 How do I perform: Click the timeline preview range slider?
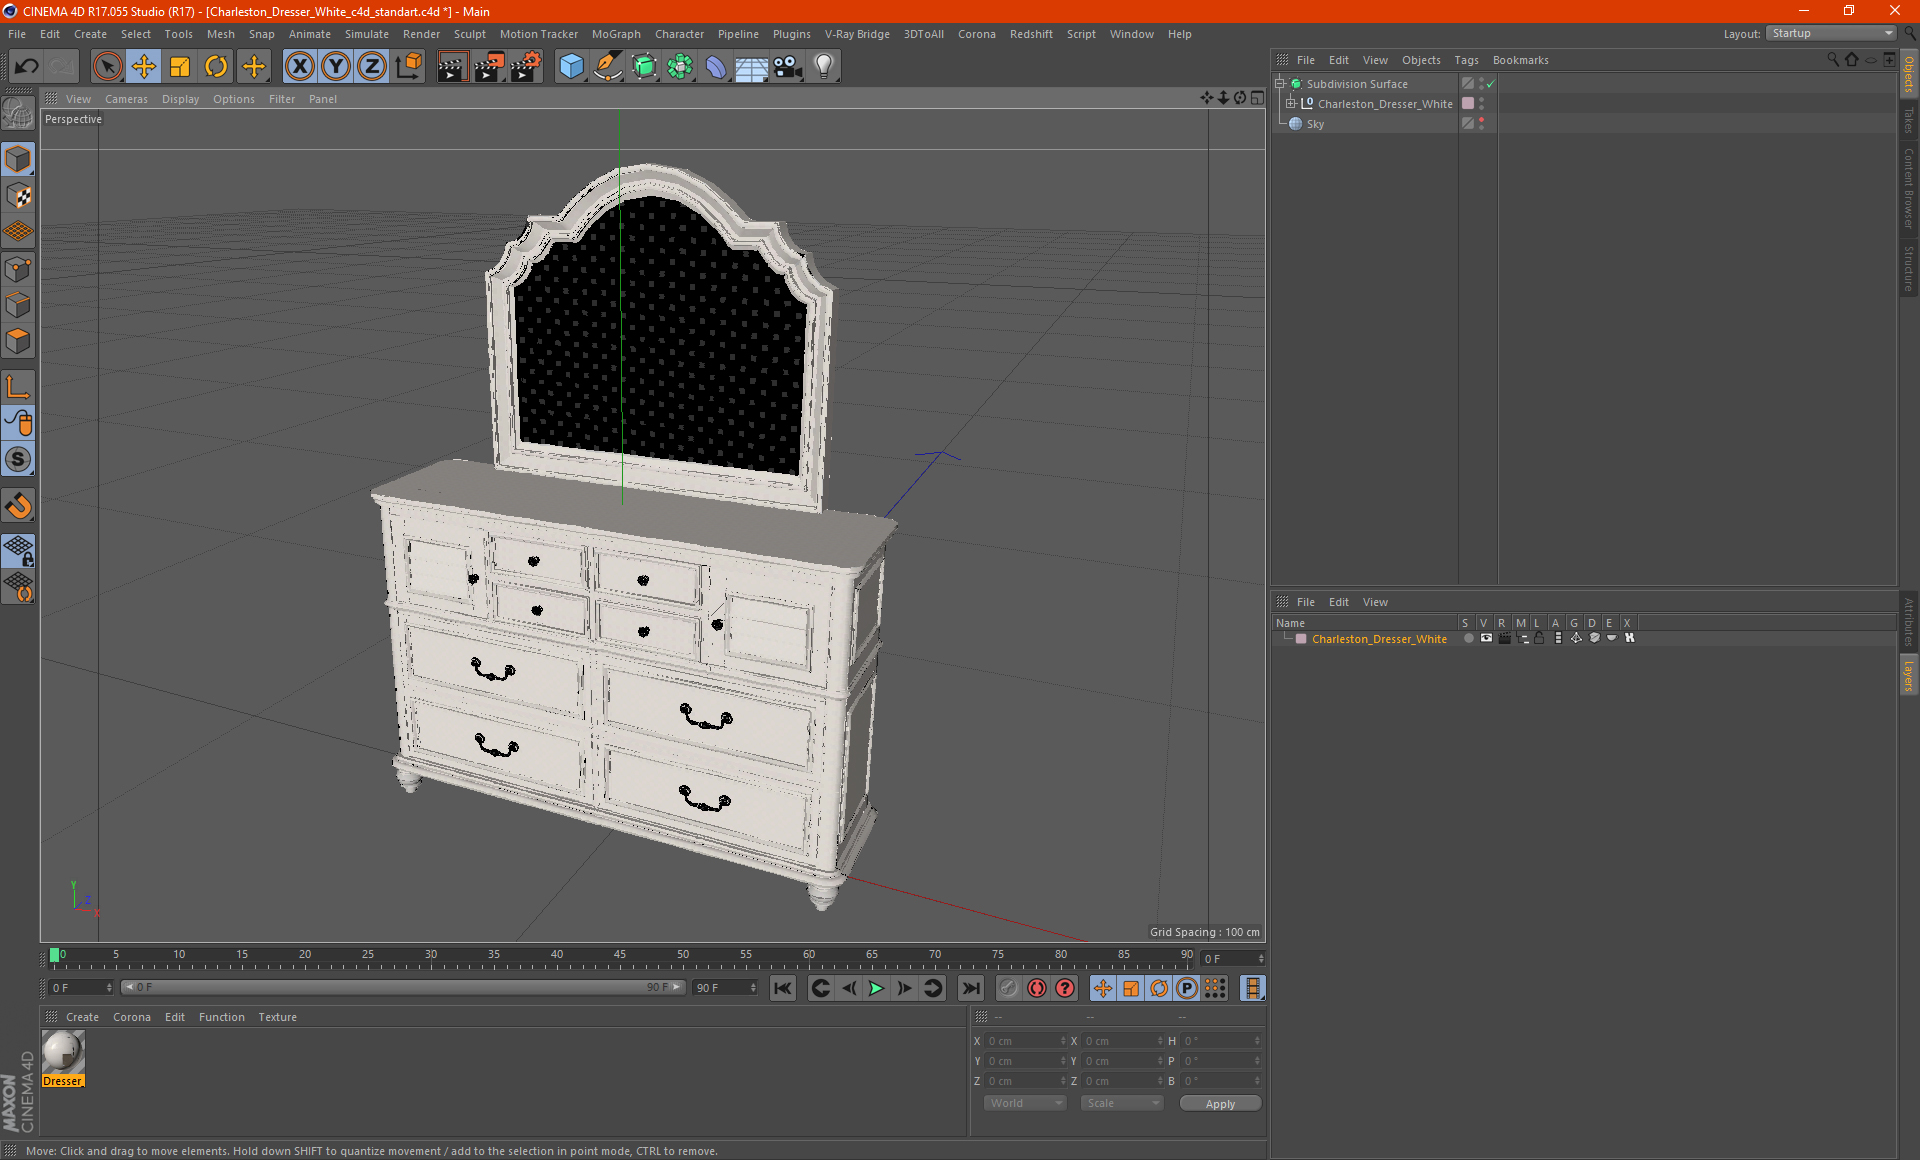click(x=403, y=987)
